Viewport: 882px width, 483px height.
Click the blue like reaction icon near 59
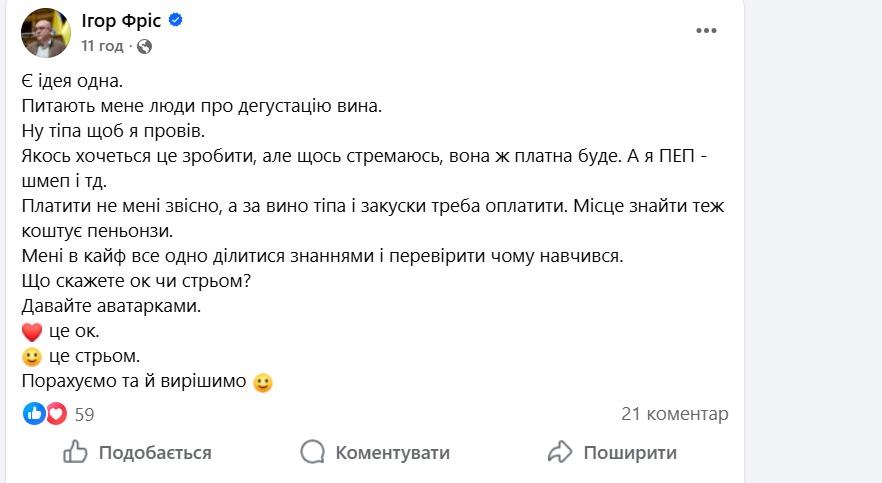click(34, 413)
